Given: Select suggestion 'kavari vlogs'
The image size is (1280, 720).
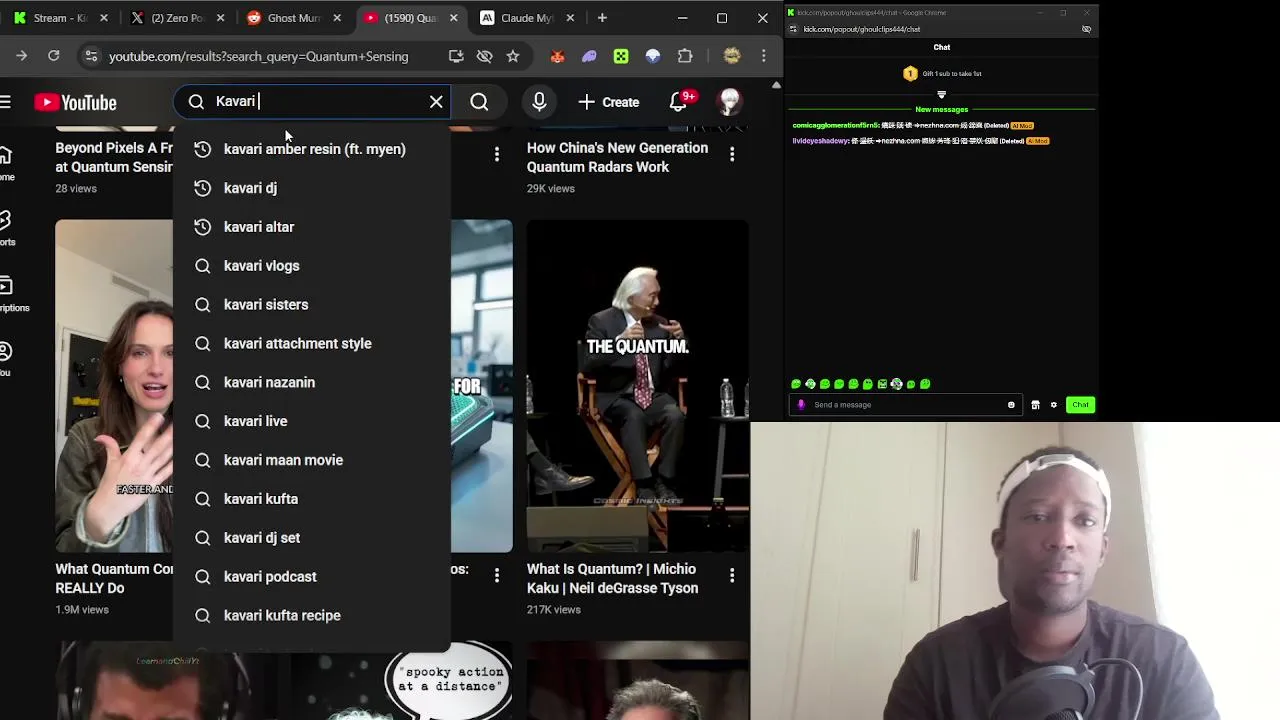Looking at the screenshot, I should [312, 266].
